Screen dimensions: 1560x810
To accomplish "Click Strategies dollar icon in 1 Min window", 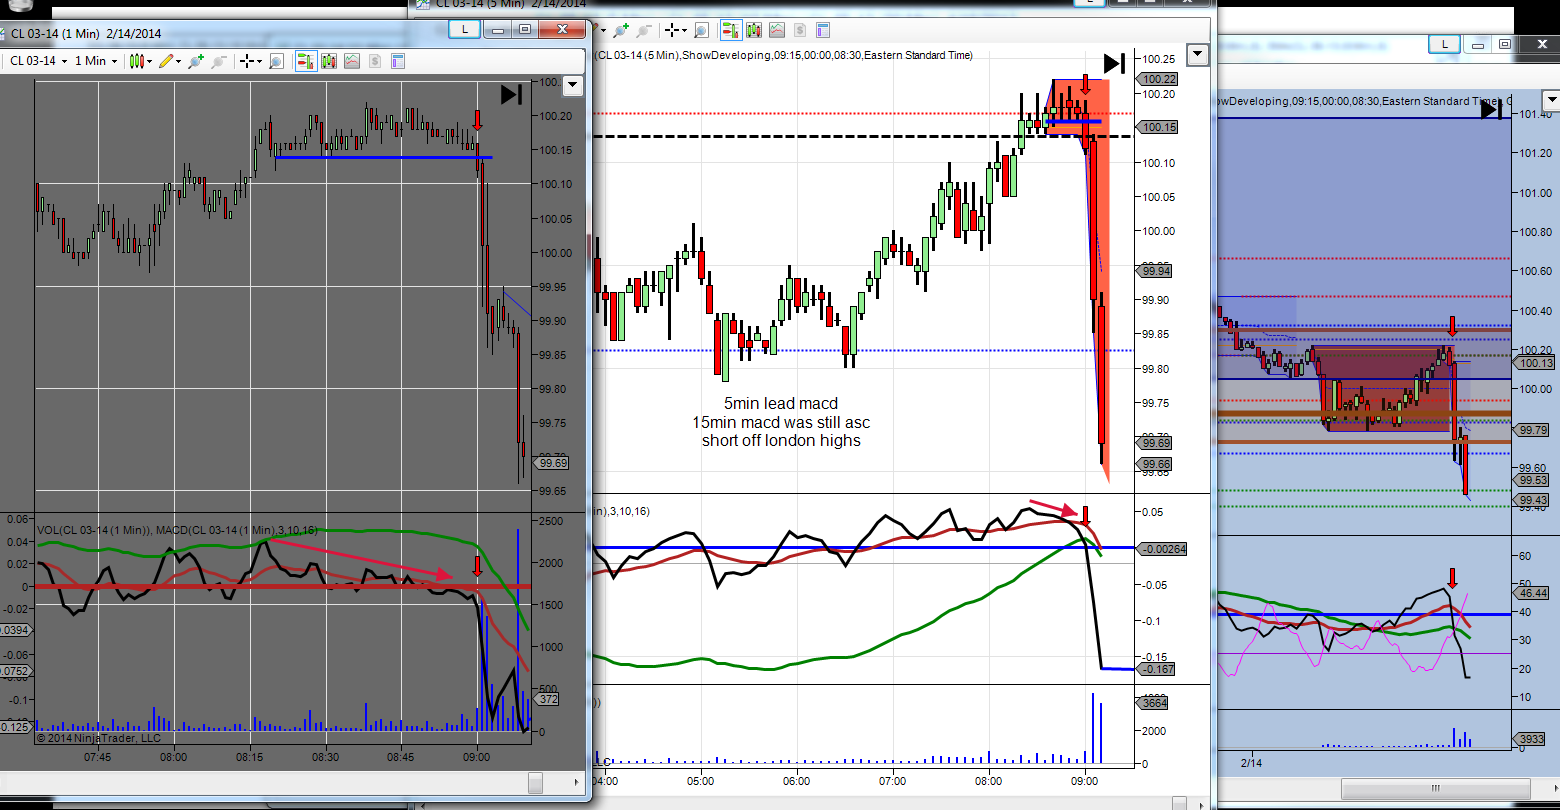I will (x=374, y=61).
